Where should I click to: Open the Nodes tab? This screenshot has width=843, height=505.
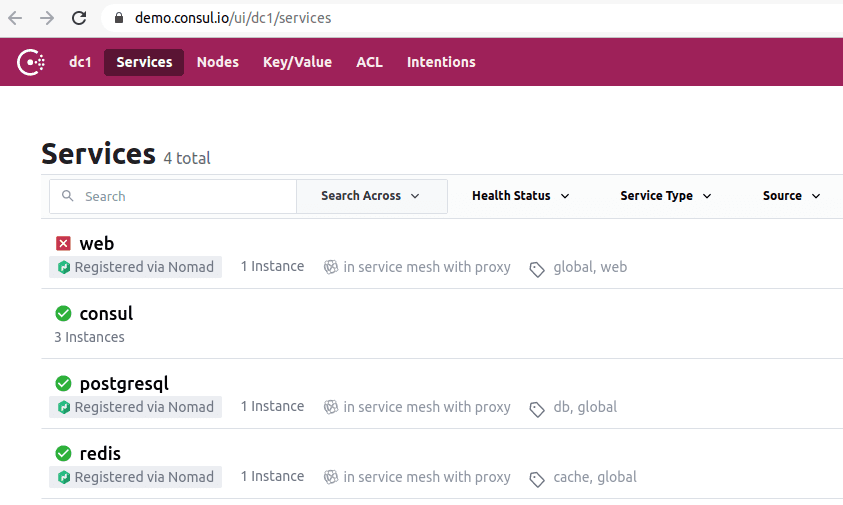pyautogui.click(x=218, y=62)
